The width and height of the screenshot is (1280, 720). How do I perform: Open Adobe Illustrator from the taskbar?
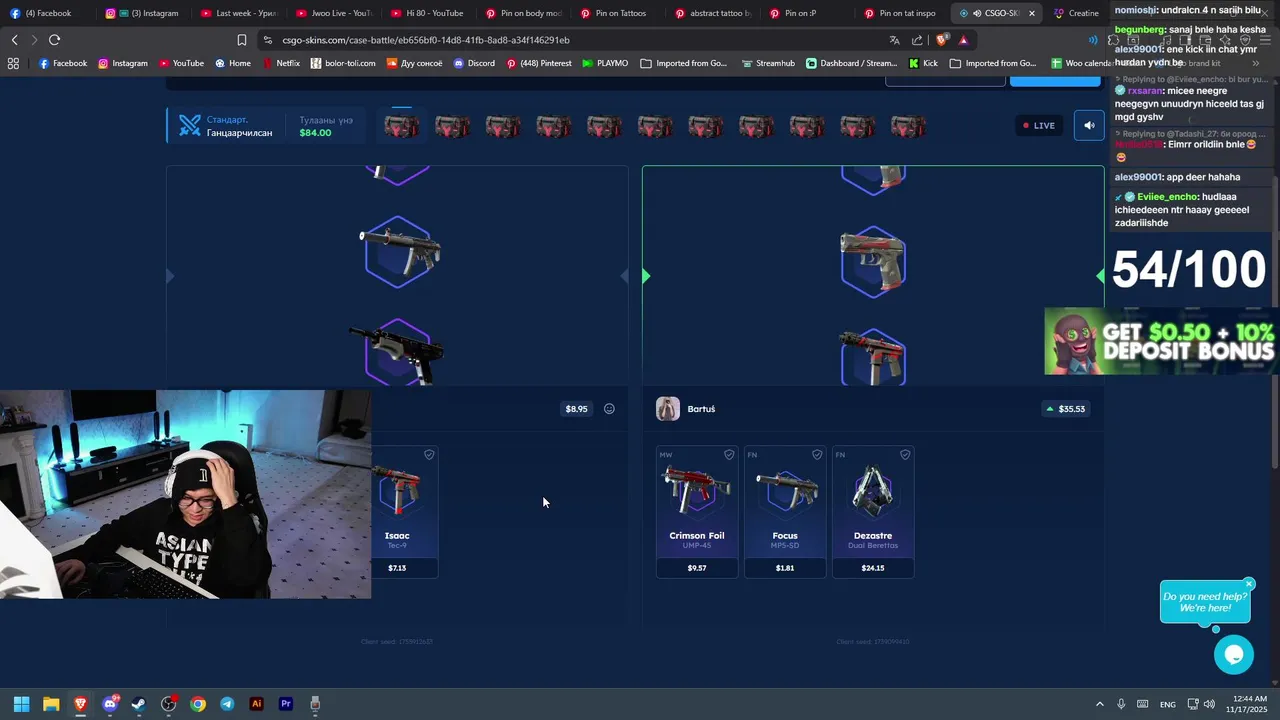(256, 704)
